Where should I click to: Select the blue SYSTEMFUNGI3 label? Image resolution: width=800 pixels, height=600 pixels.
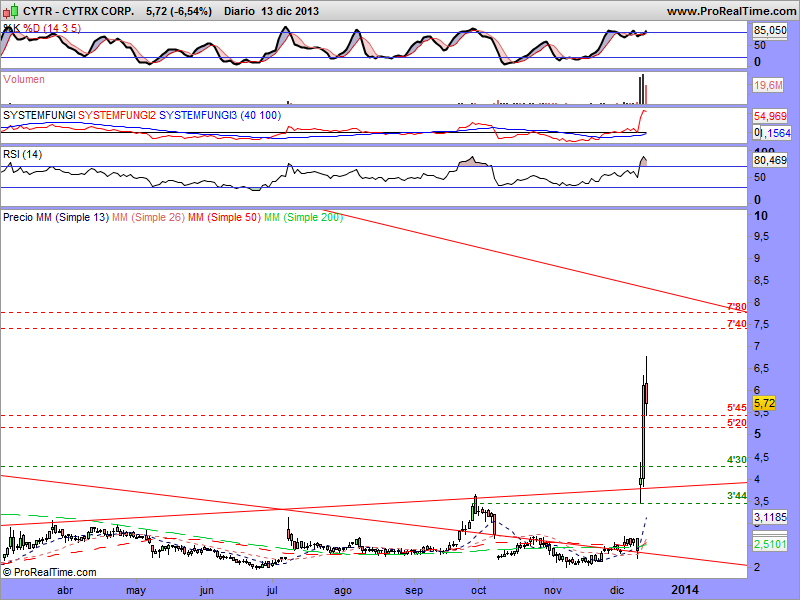[x=198, y=115]
